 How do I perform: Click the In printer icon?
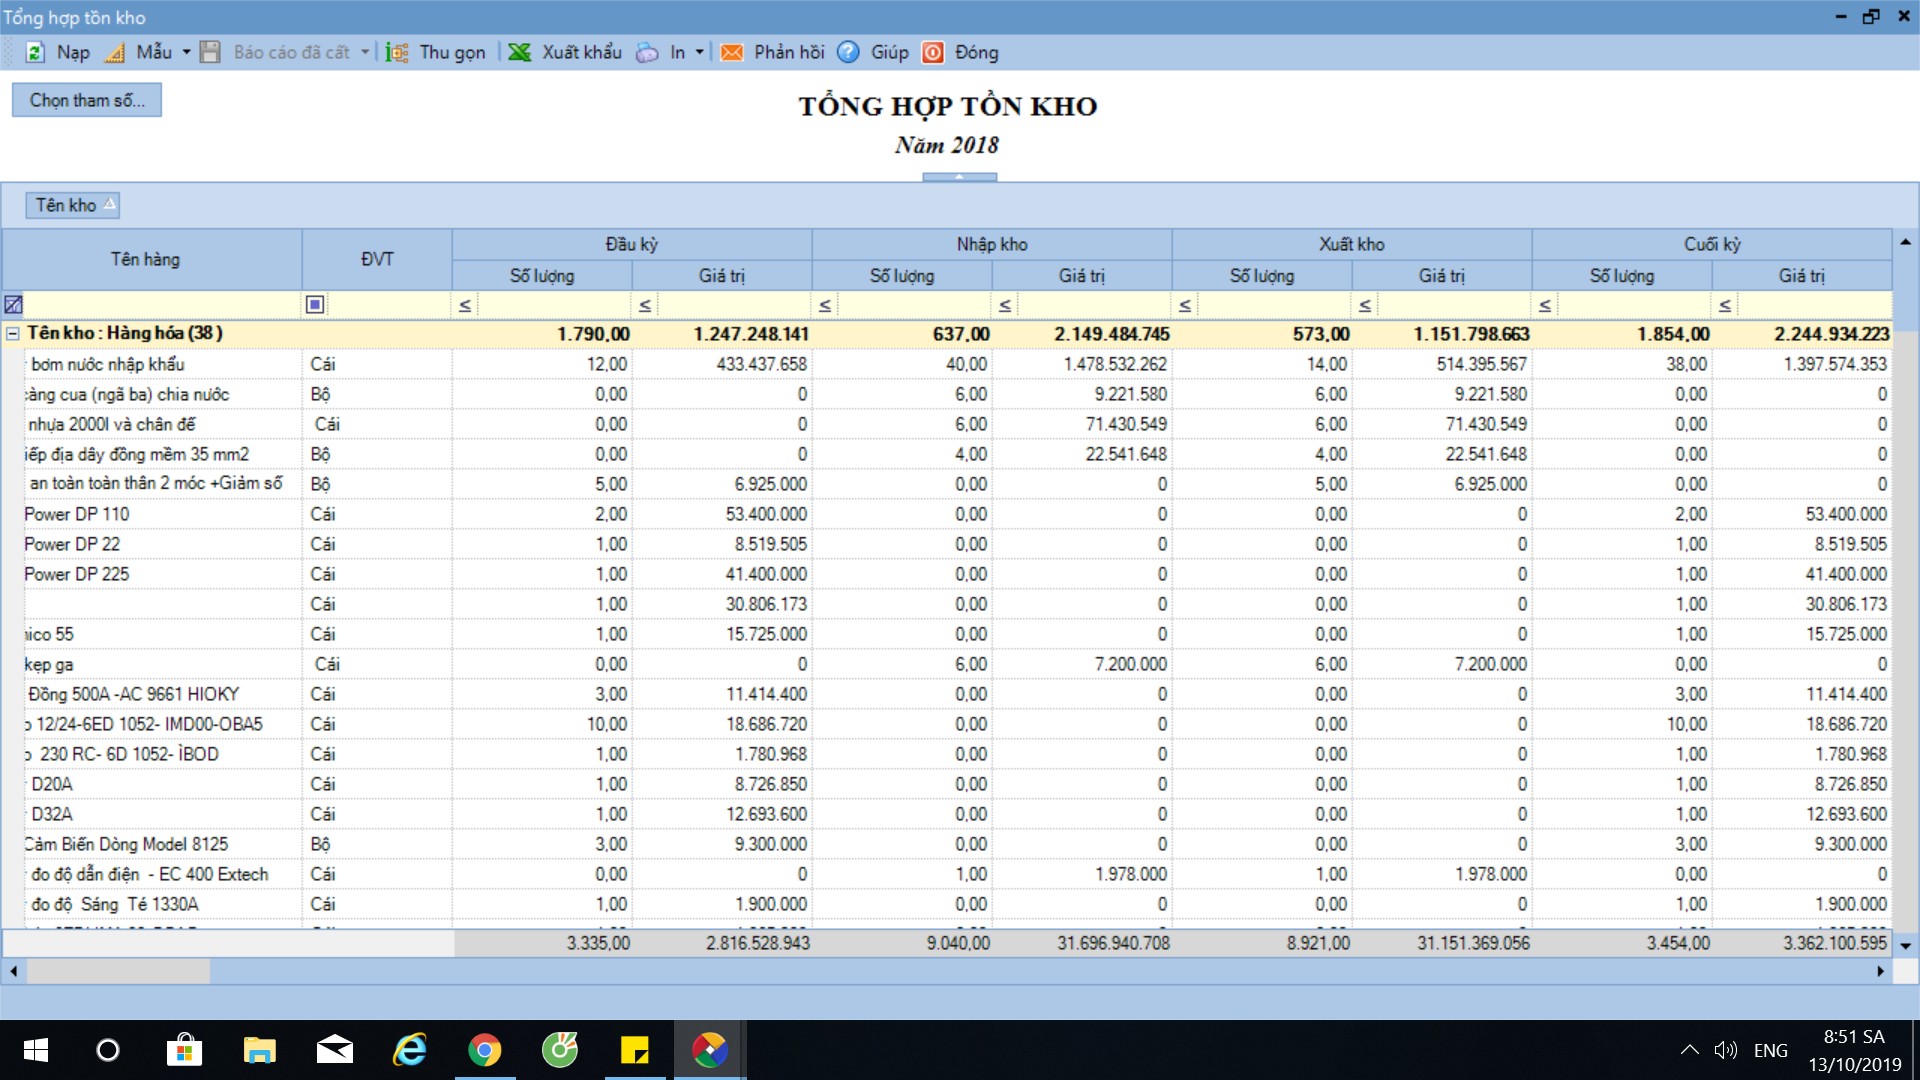[x=648, y=53]
